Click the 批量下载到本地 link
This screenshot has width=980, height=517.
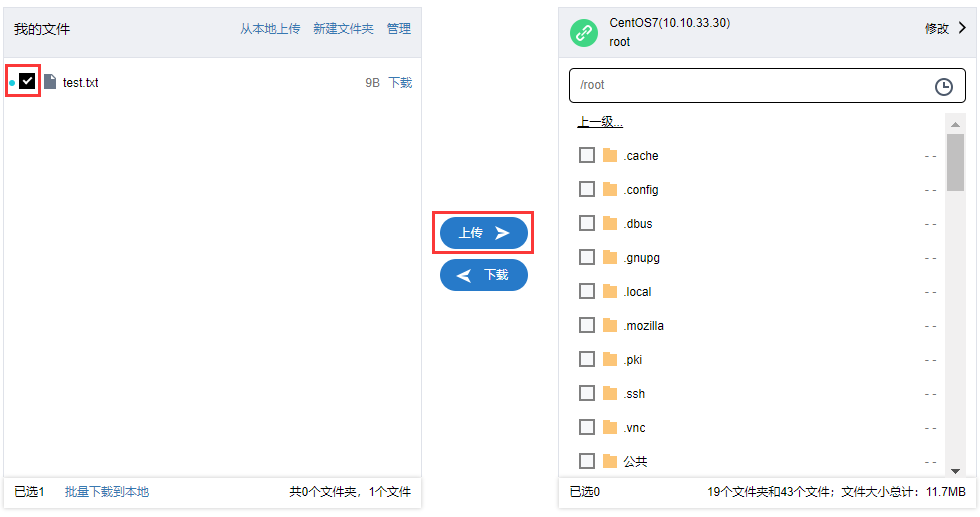107,492
